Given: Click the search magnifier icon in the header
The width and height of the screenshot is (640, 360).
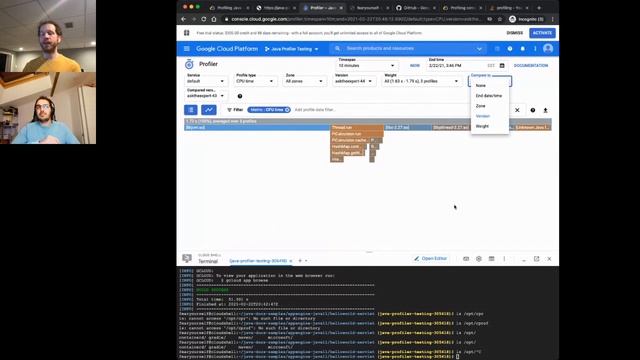Looking at the screenshot, I should point(337,49).
